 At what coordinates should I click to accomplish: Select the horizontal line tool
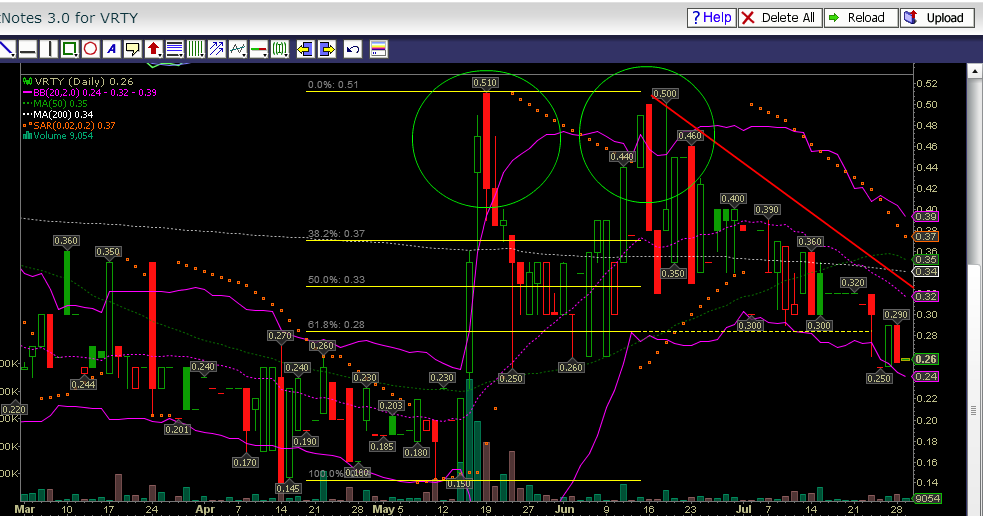tap(28, 49)
